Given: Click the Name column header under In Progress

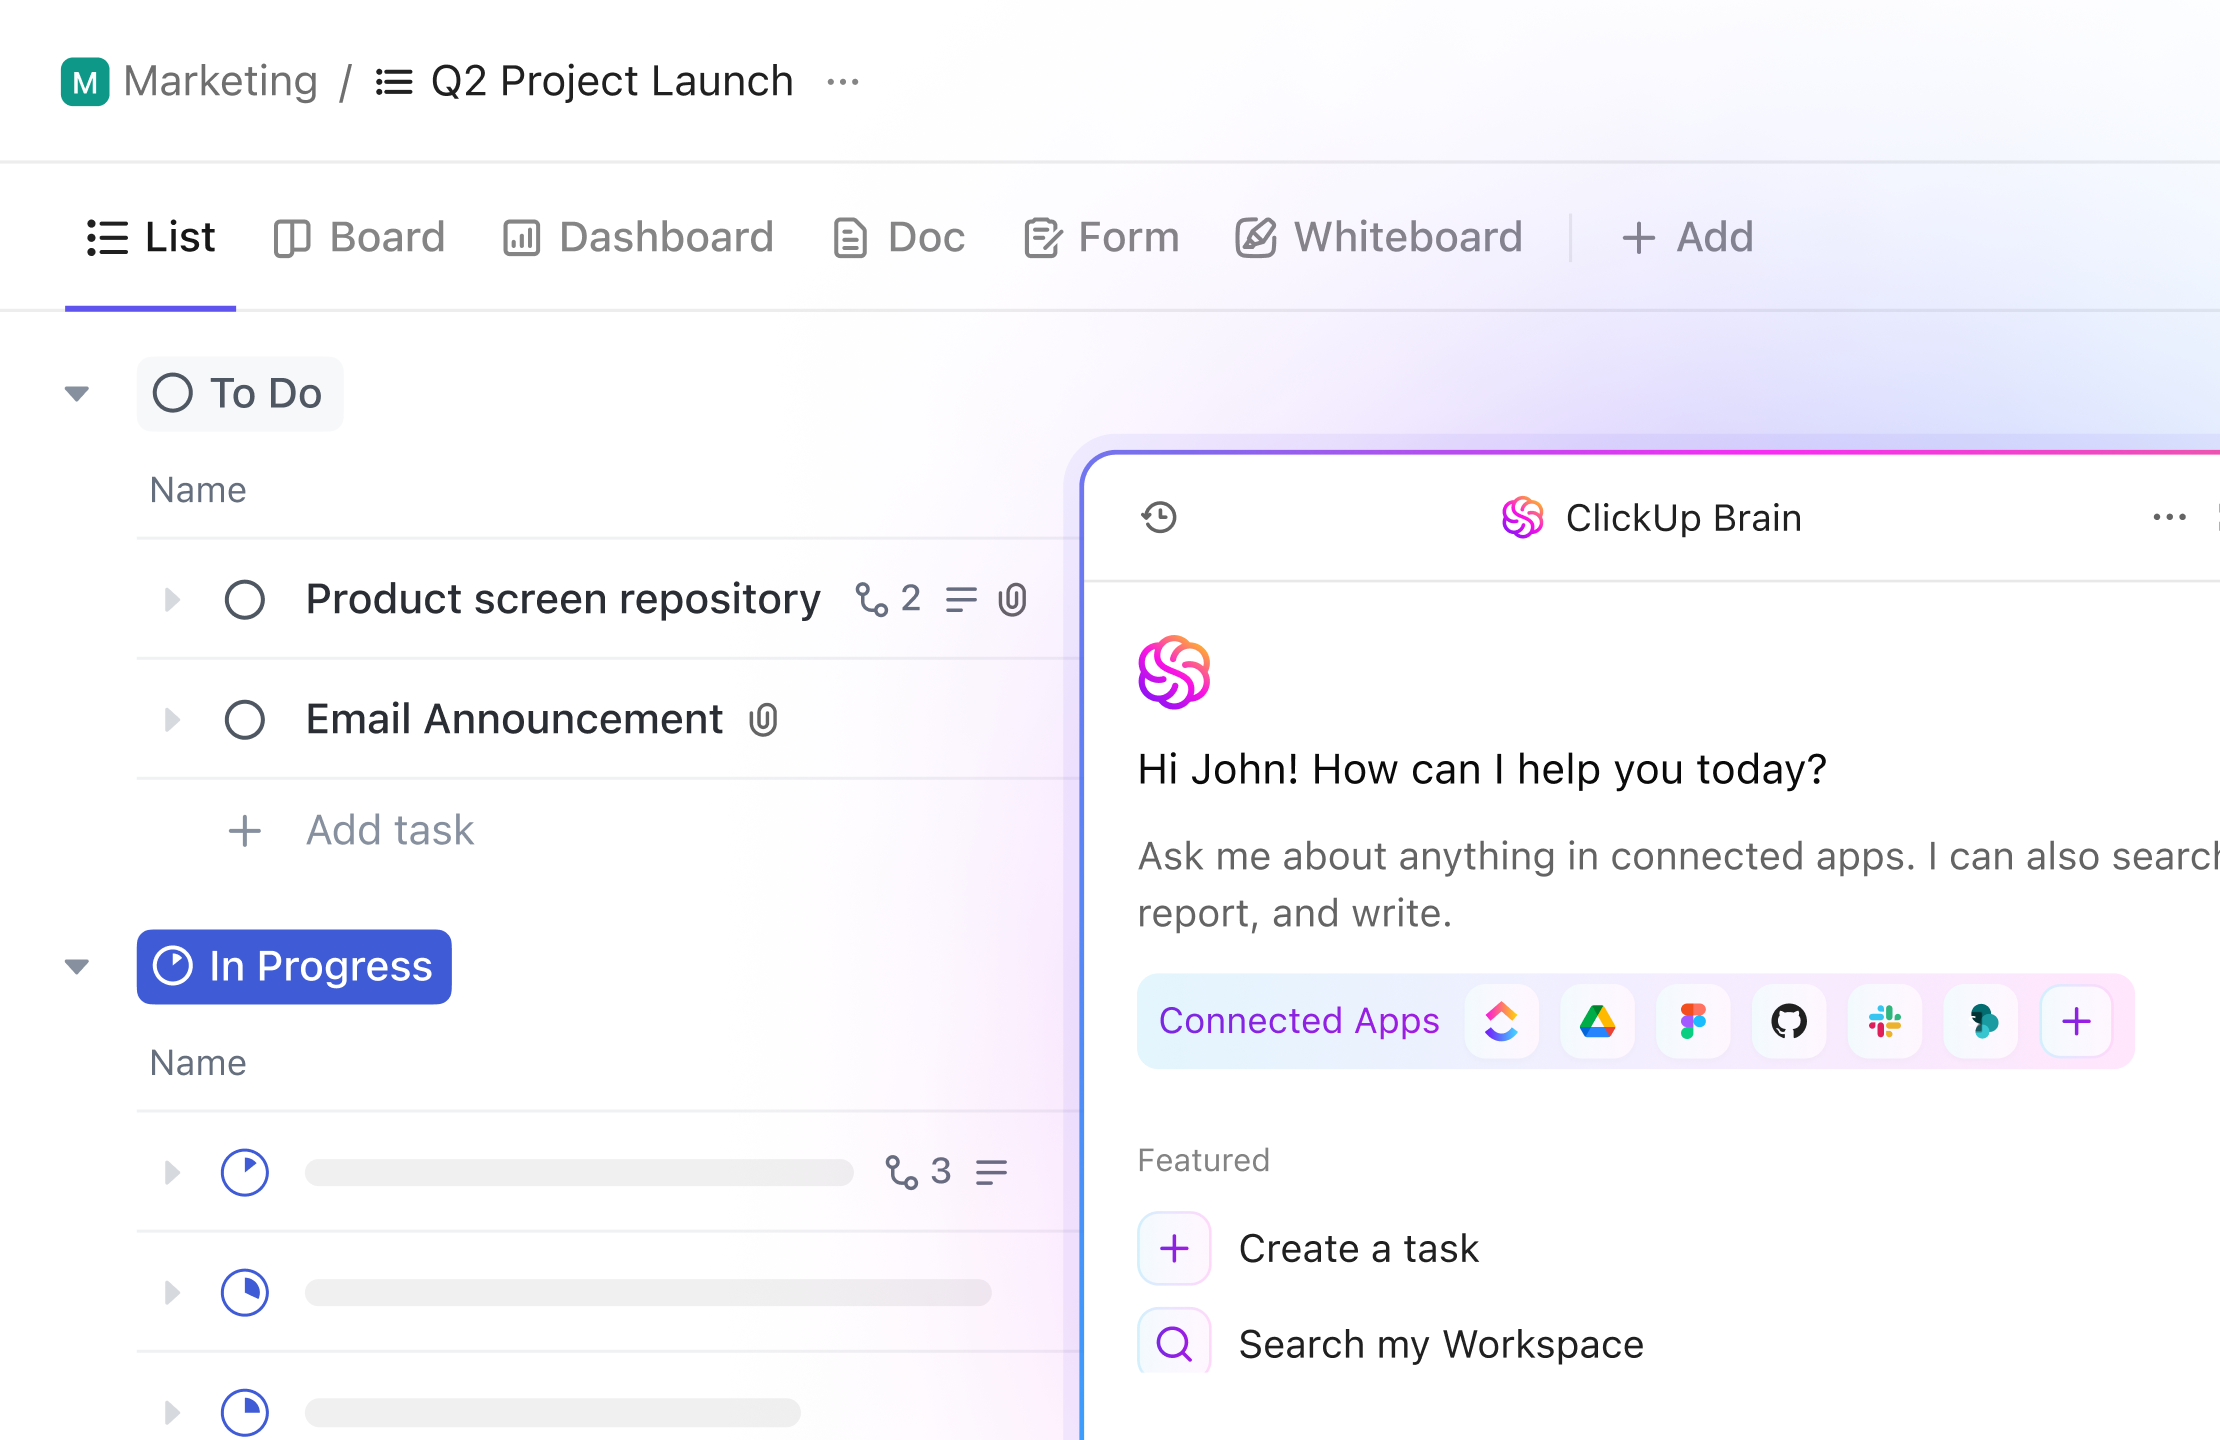Looking at the screenshot, I should 198,1063.
